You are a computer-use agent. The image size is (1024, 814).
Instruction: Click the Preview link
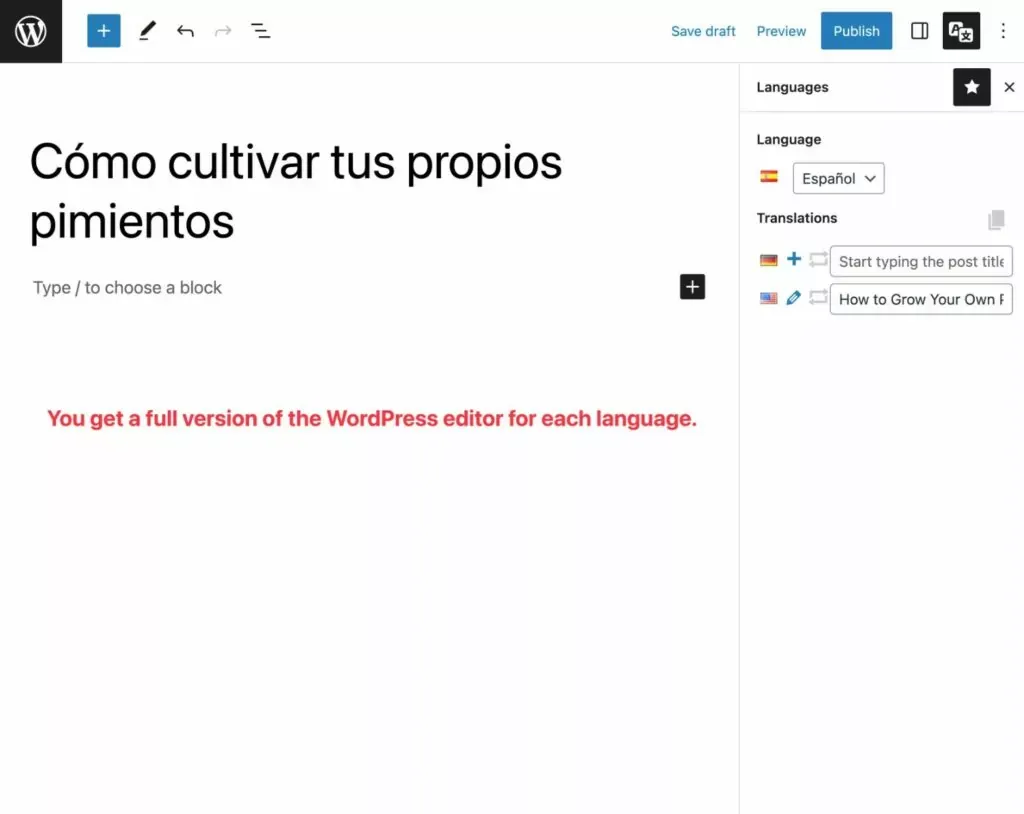[x=781, y=31]
